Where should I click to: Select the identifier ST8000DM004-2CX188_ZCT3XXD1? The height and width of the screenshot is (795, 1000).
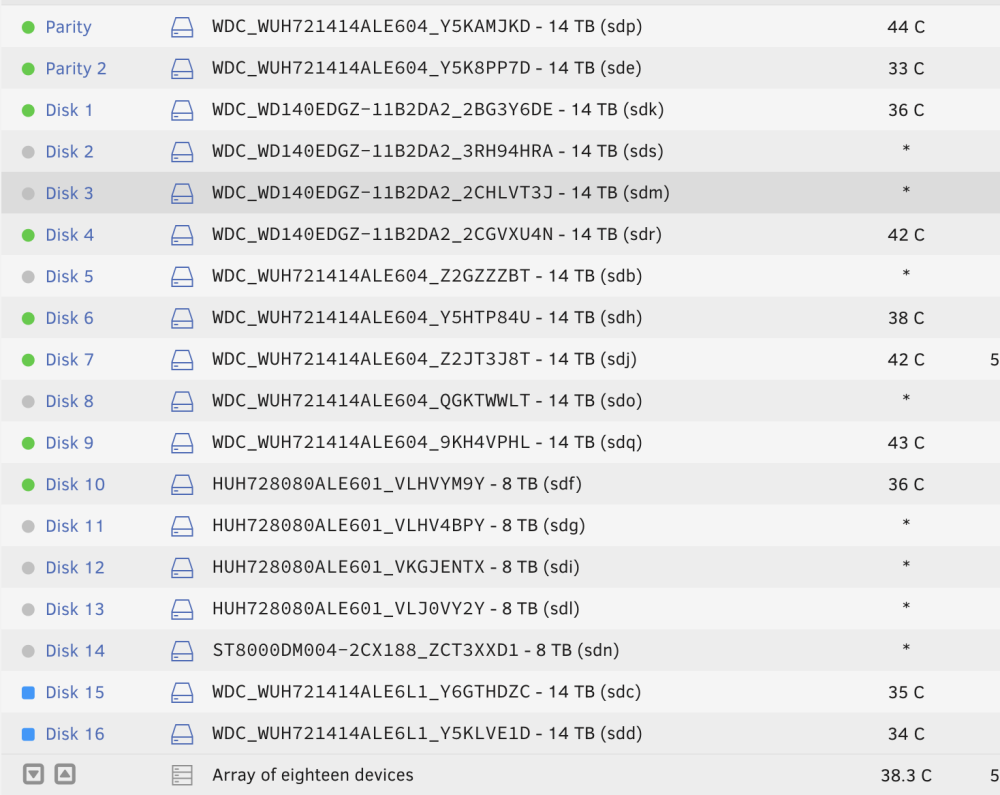pyautogui.click(x=365, y=650)
